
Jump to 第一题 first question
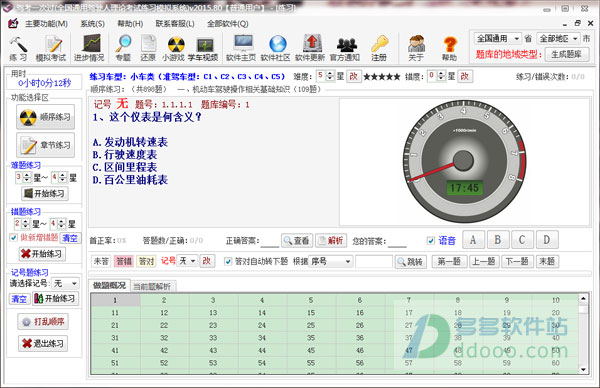(x=449, y=261)
